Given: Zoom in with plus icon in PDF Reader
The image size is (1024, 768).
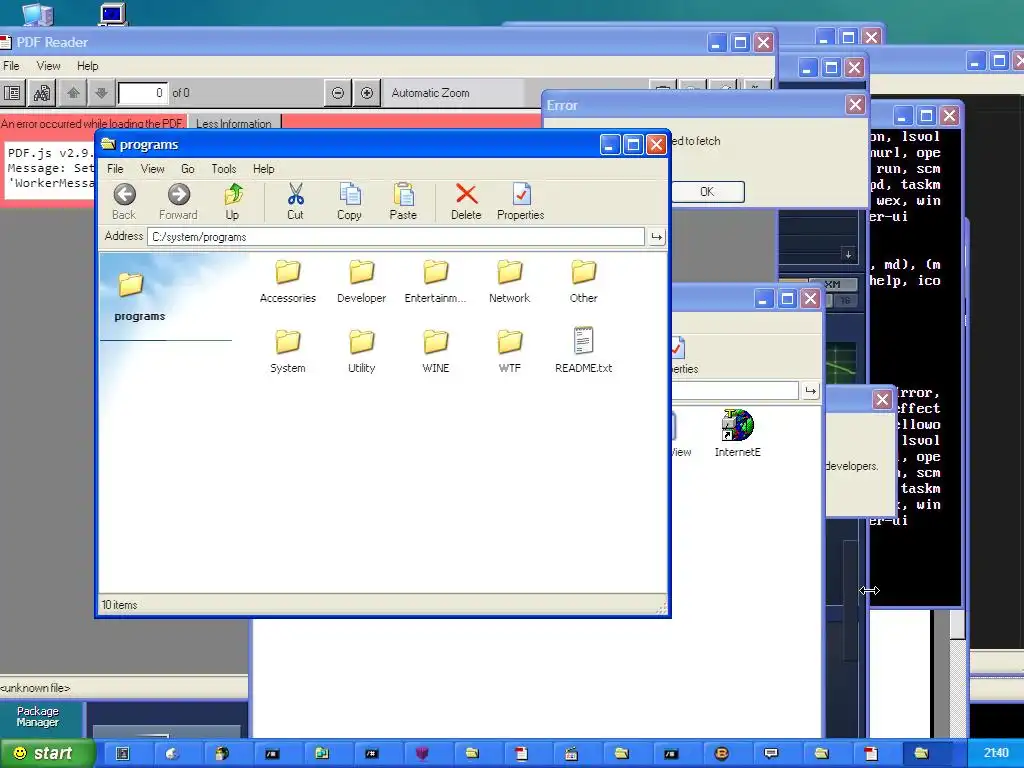Looking at the screenshot, I should [367, 93].
